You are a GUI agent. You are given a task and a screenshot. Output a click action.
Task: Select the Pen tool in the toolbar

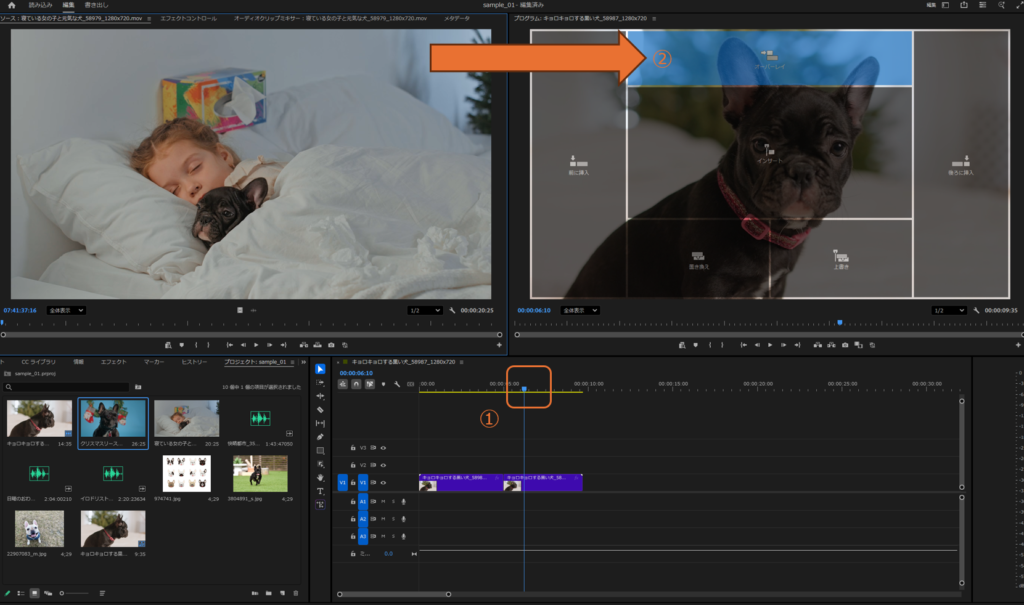[320, 437]
